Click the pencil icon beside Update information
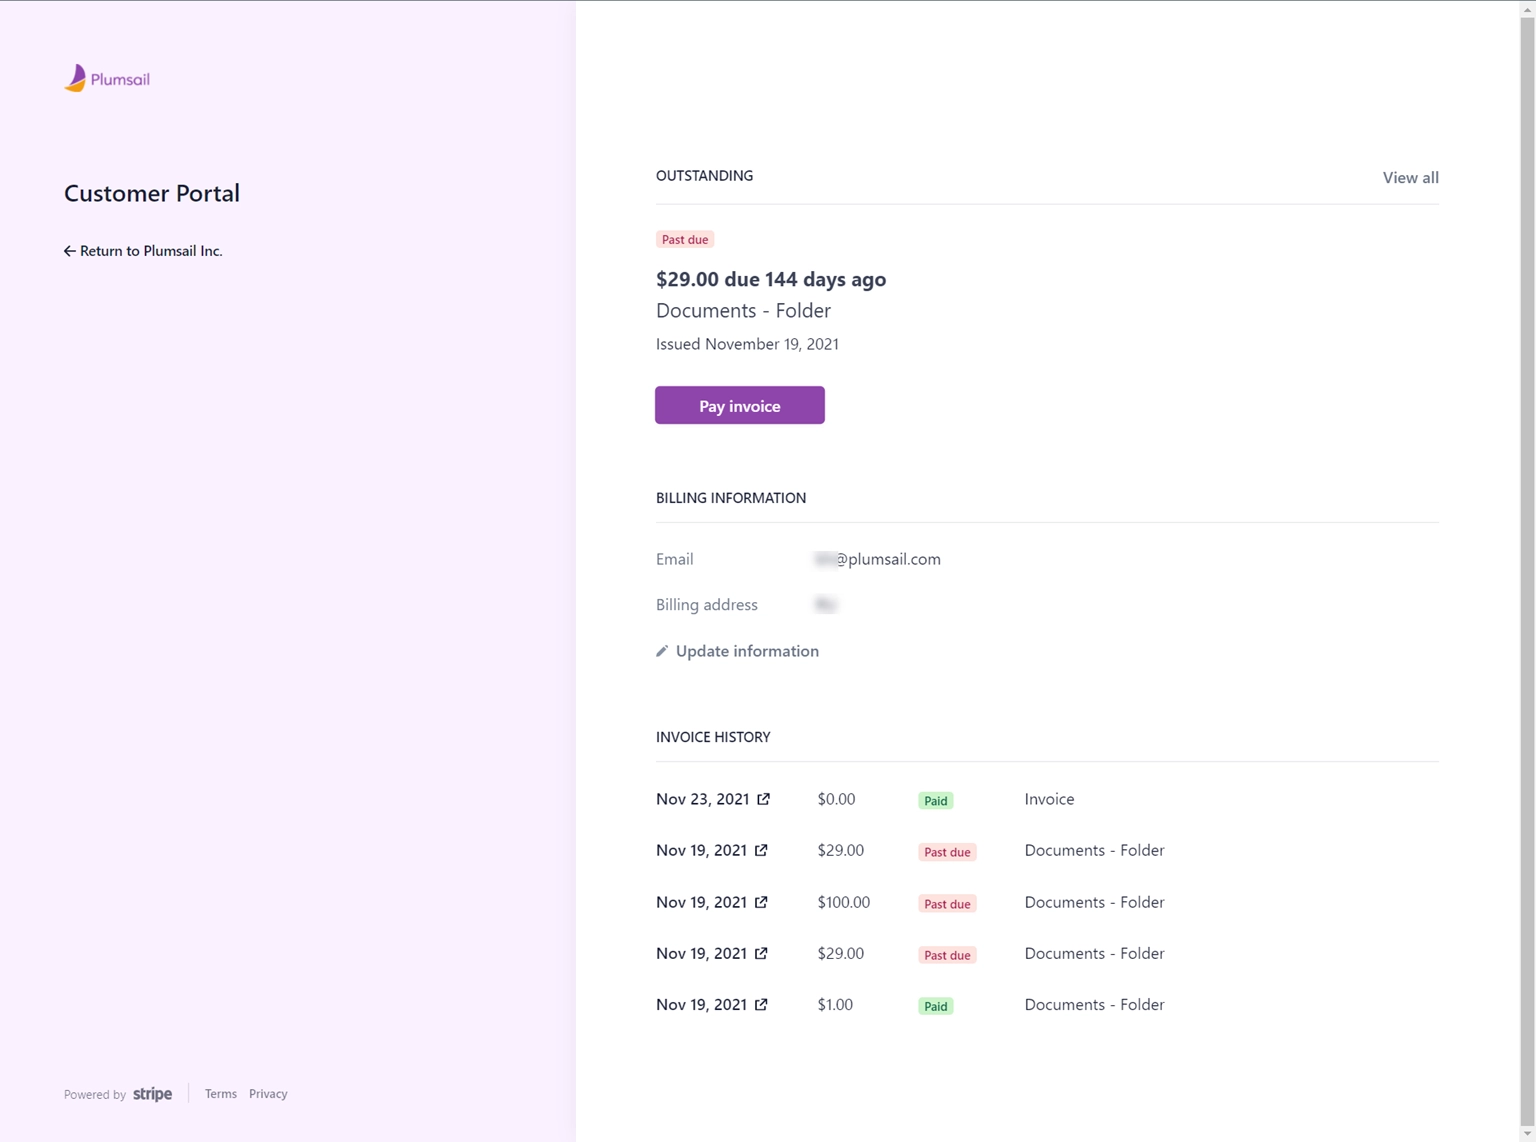 (x=662, y=651)
